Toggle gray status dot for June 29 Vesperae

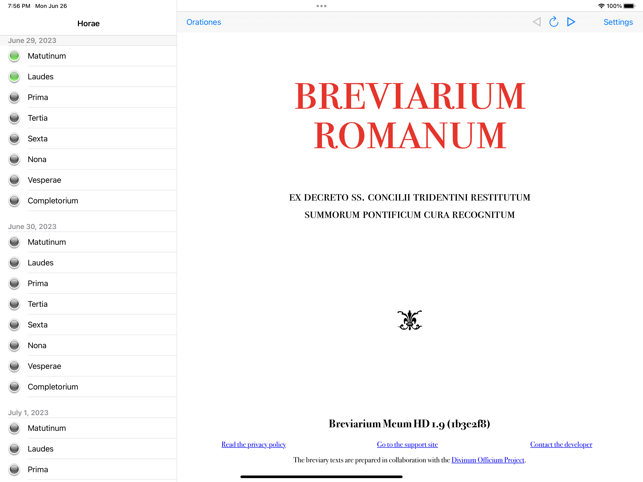pos(14,180)
